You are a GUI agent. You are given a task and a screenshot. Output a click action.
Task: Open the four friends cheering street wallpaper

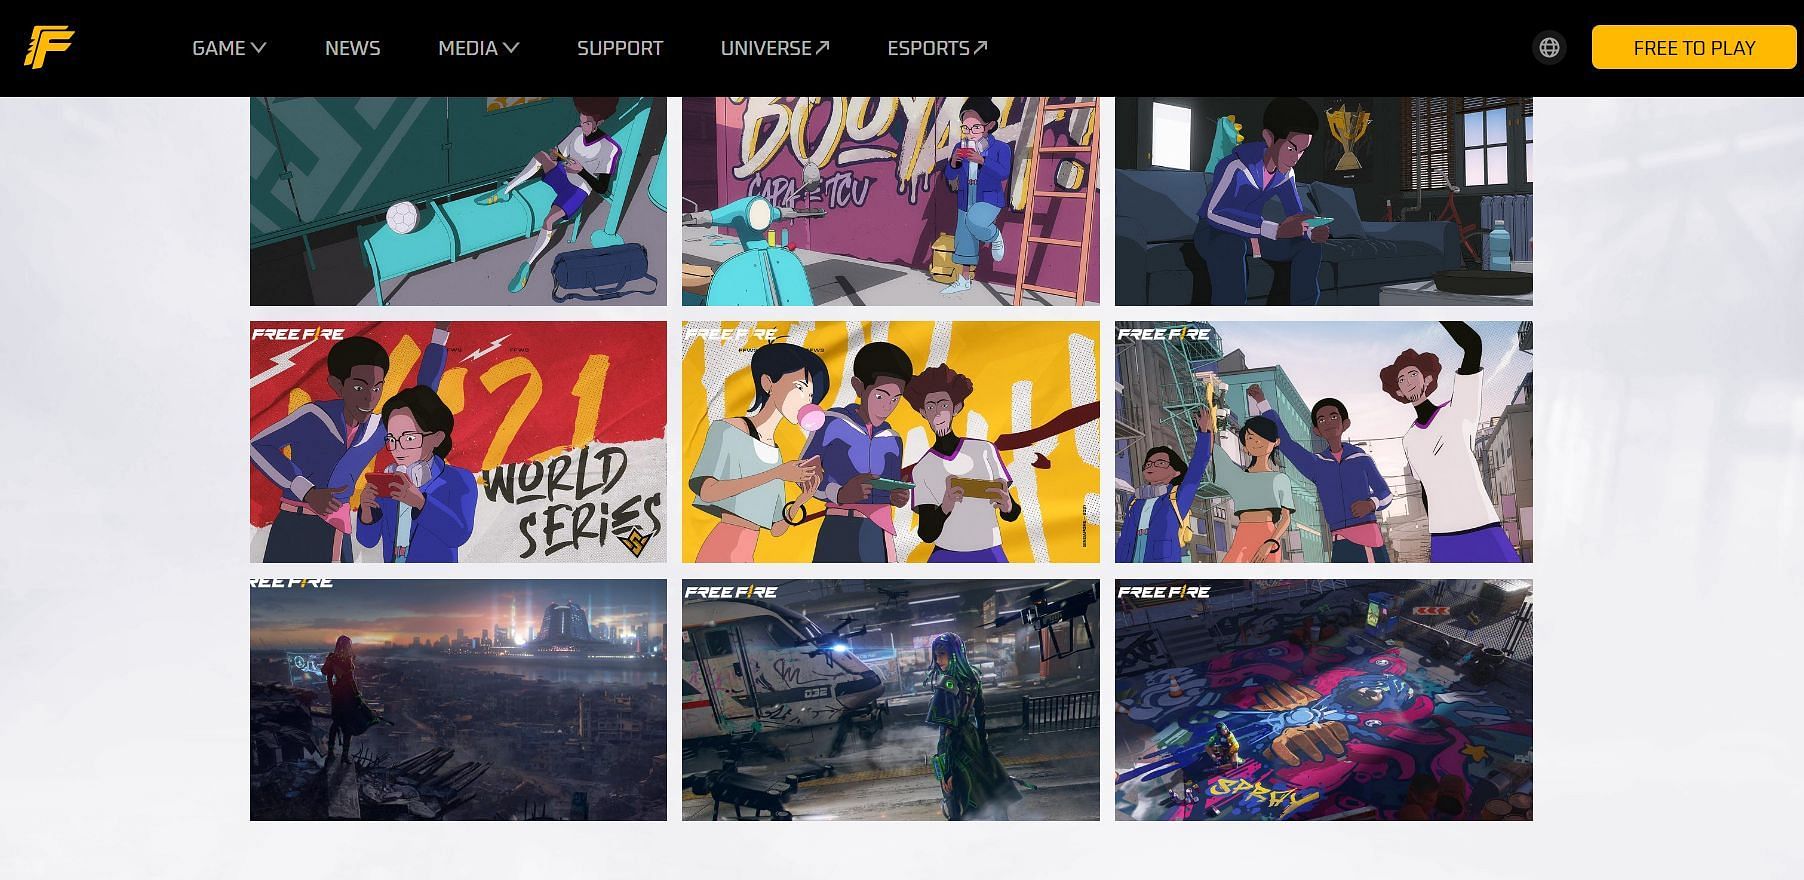1323,442
